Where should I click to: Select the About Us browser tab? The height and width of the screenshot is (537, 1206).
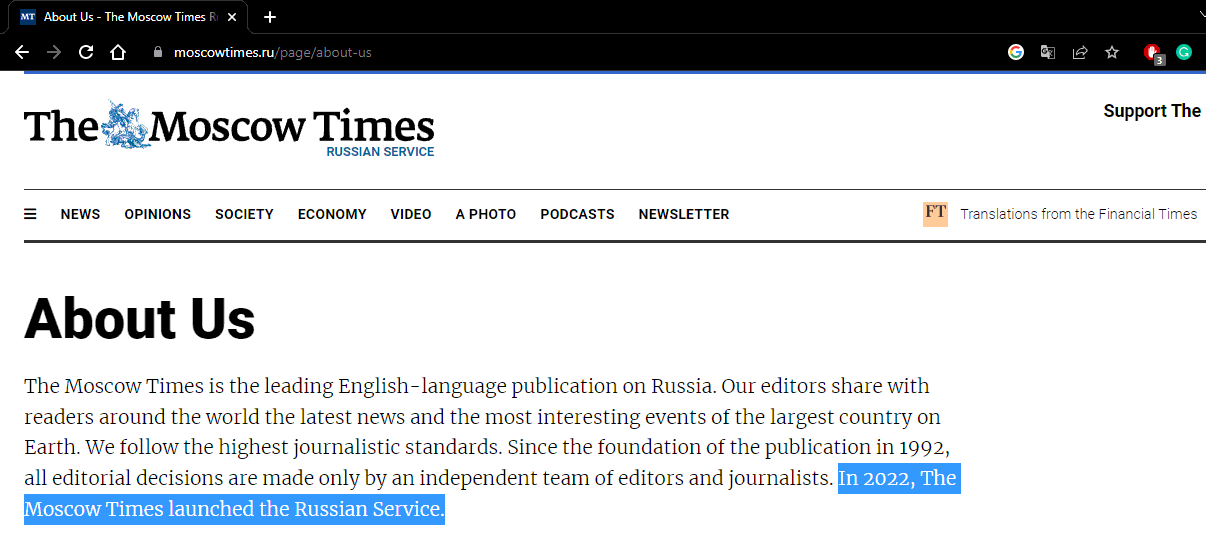[x=128, y=17]
